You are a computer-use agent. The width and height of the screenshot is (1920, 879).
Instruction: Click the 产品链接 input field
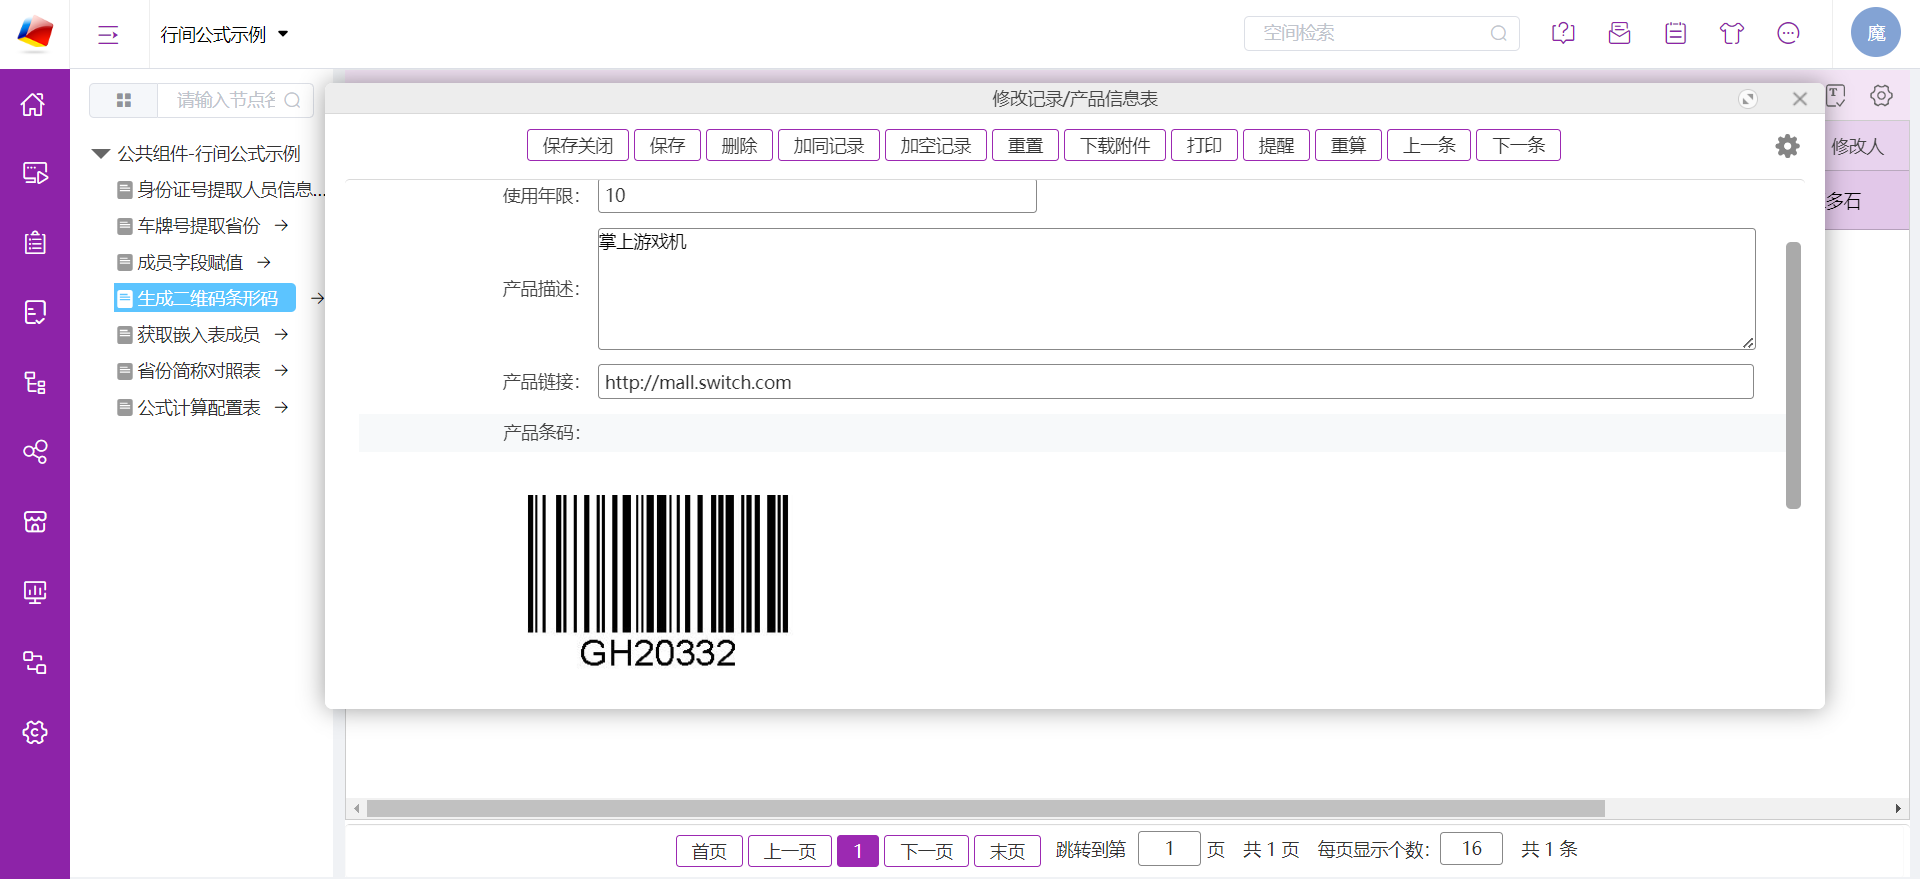1175,382
